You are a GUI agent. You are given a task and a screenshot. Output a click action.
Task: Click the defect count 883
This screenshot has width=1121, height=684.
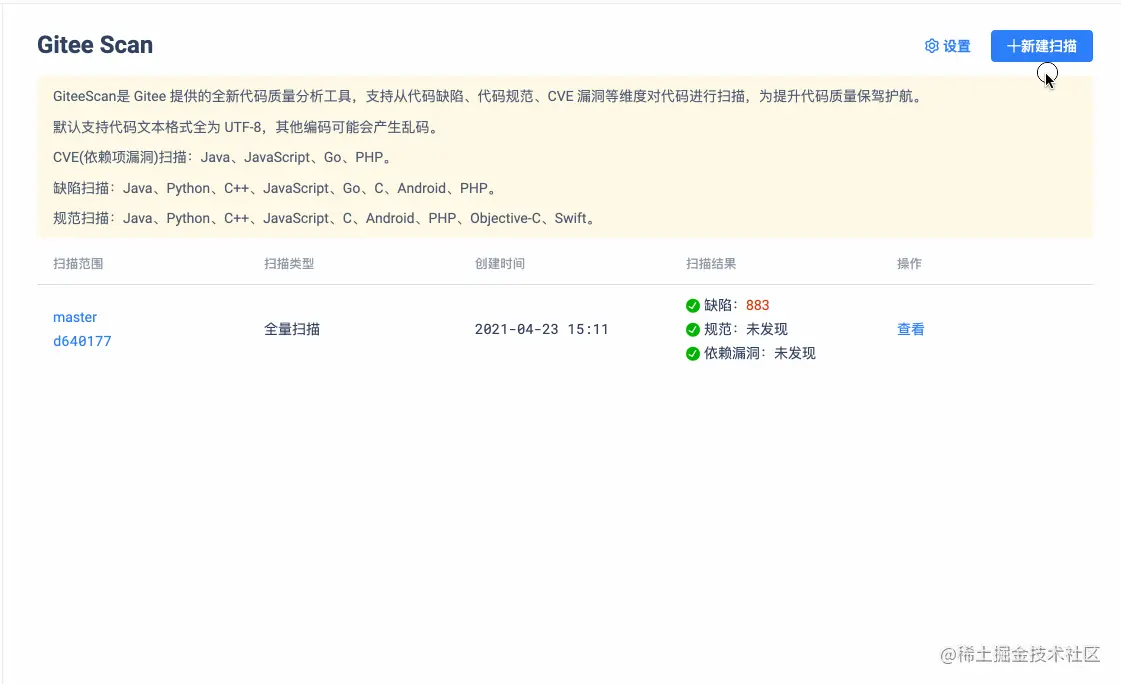click(x=757, y=305)
